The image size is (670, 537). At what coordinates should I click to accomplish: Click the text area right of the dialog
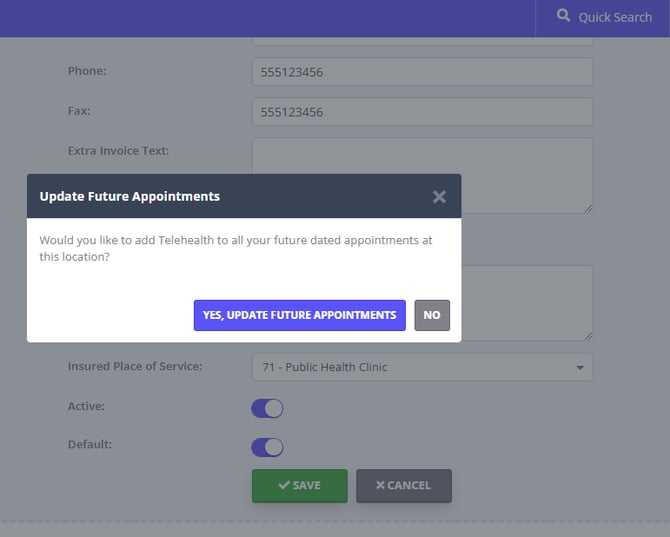coord(527,303)
